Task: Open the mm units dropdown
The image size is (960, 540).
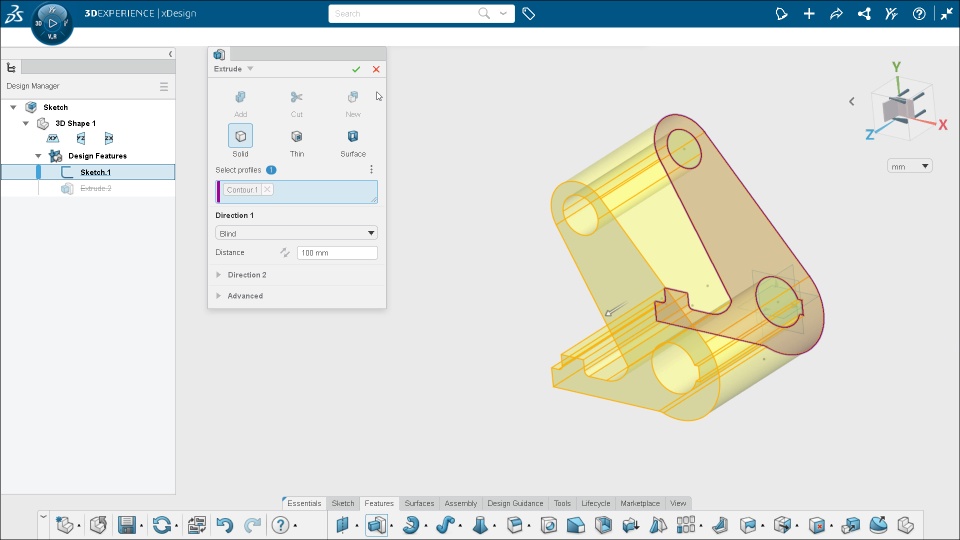Action: 909,166
